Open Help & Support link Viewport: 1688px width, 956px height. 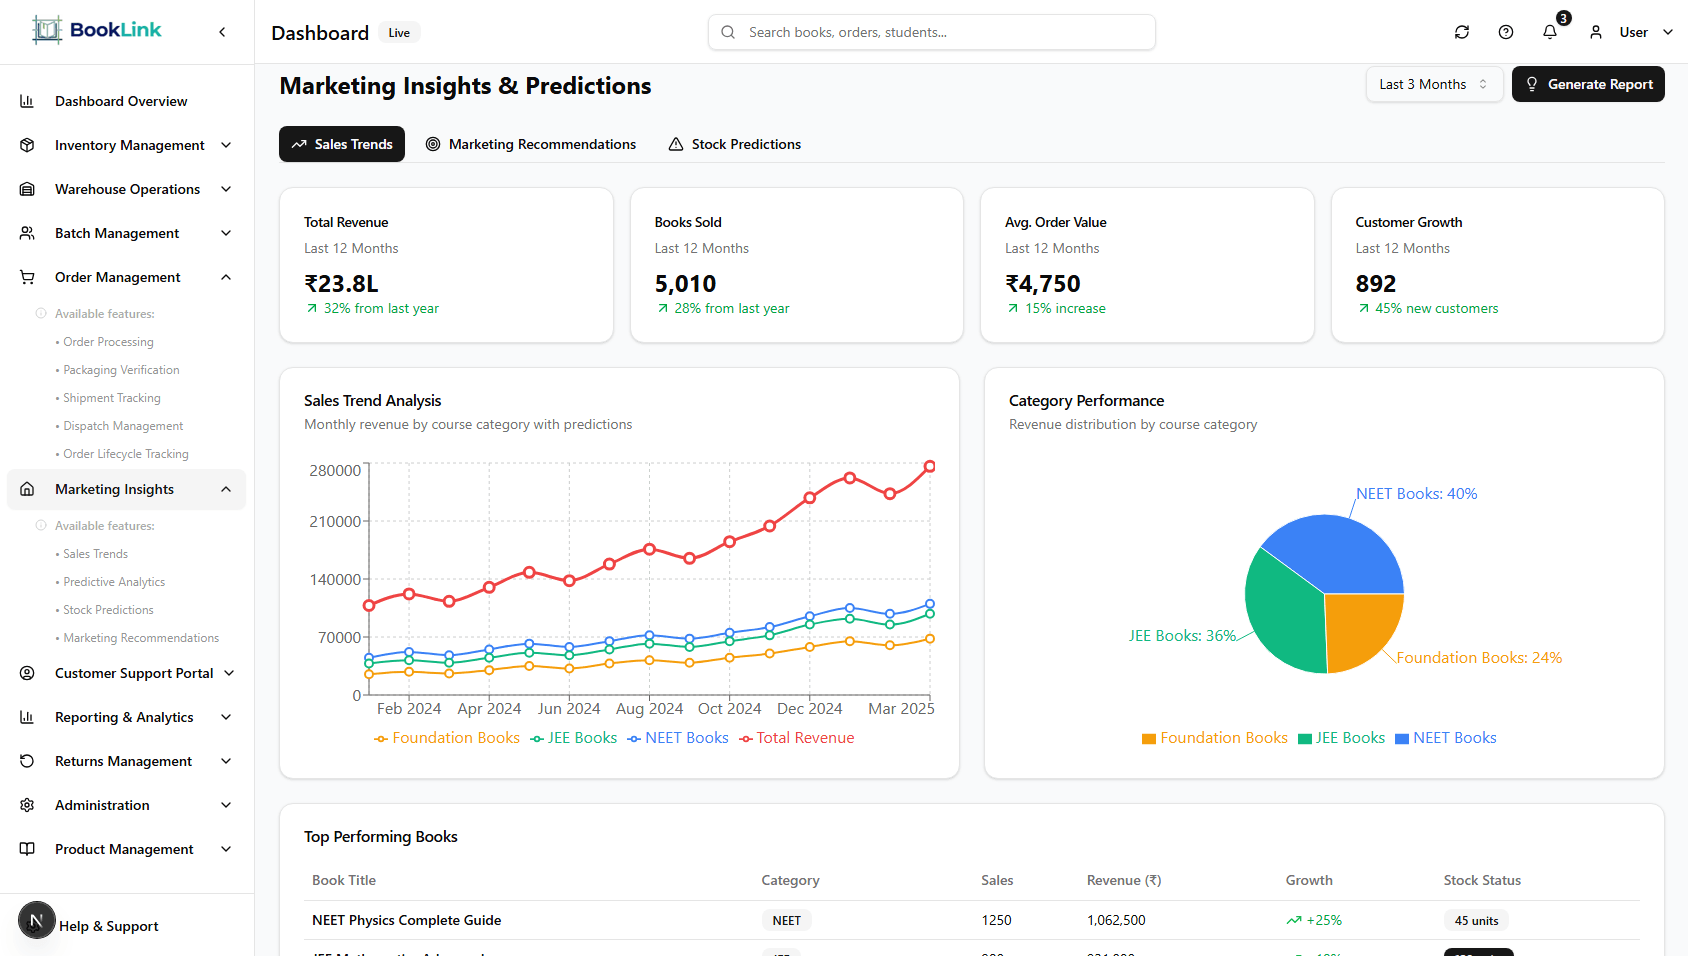pos(108,926)
